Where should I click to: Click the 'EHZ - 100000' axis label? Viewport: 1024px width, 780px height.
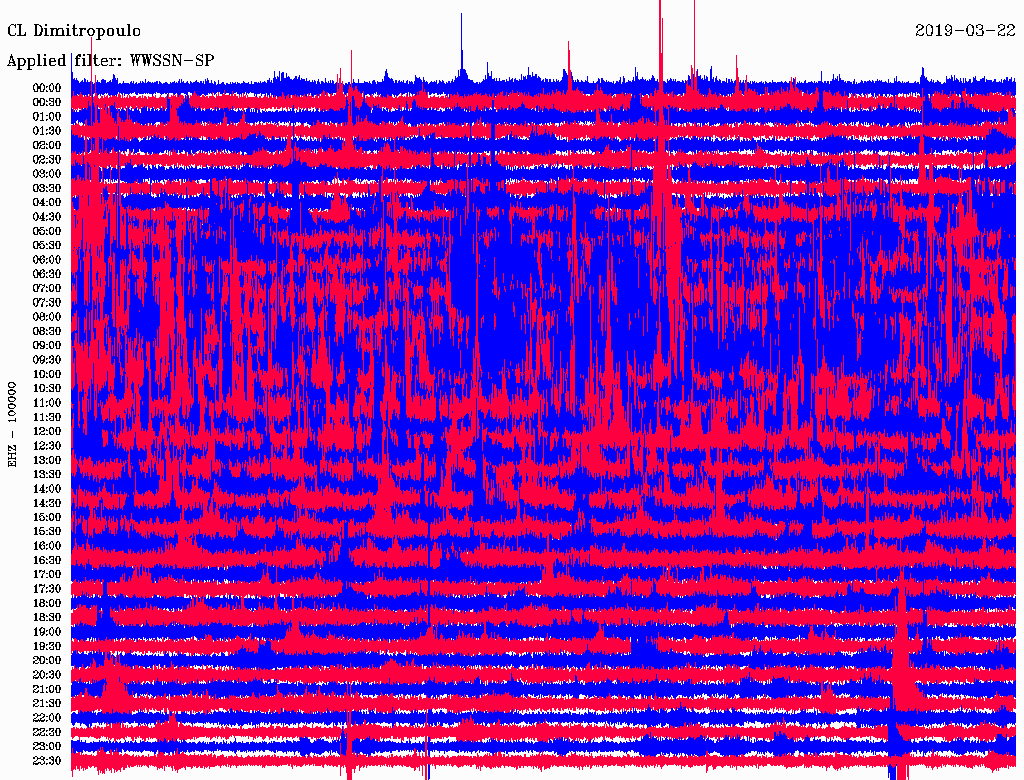pos(12,424)
